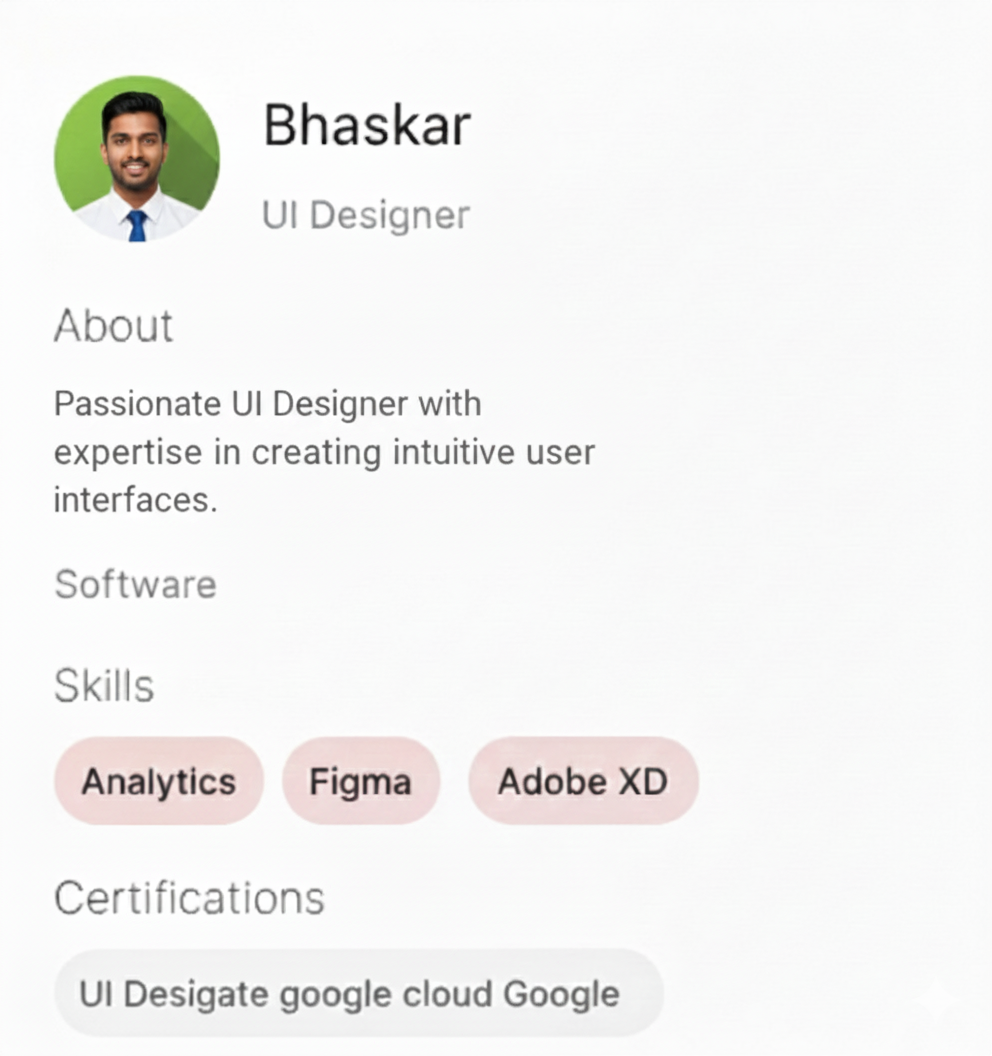Expand the Software section
This screenshot has height=1056, width=992.
[135, 584]
